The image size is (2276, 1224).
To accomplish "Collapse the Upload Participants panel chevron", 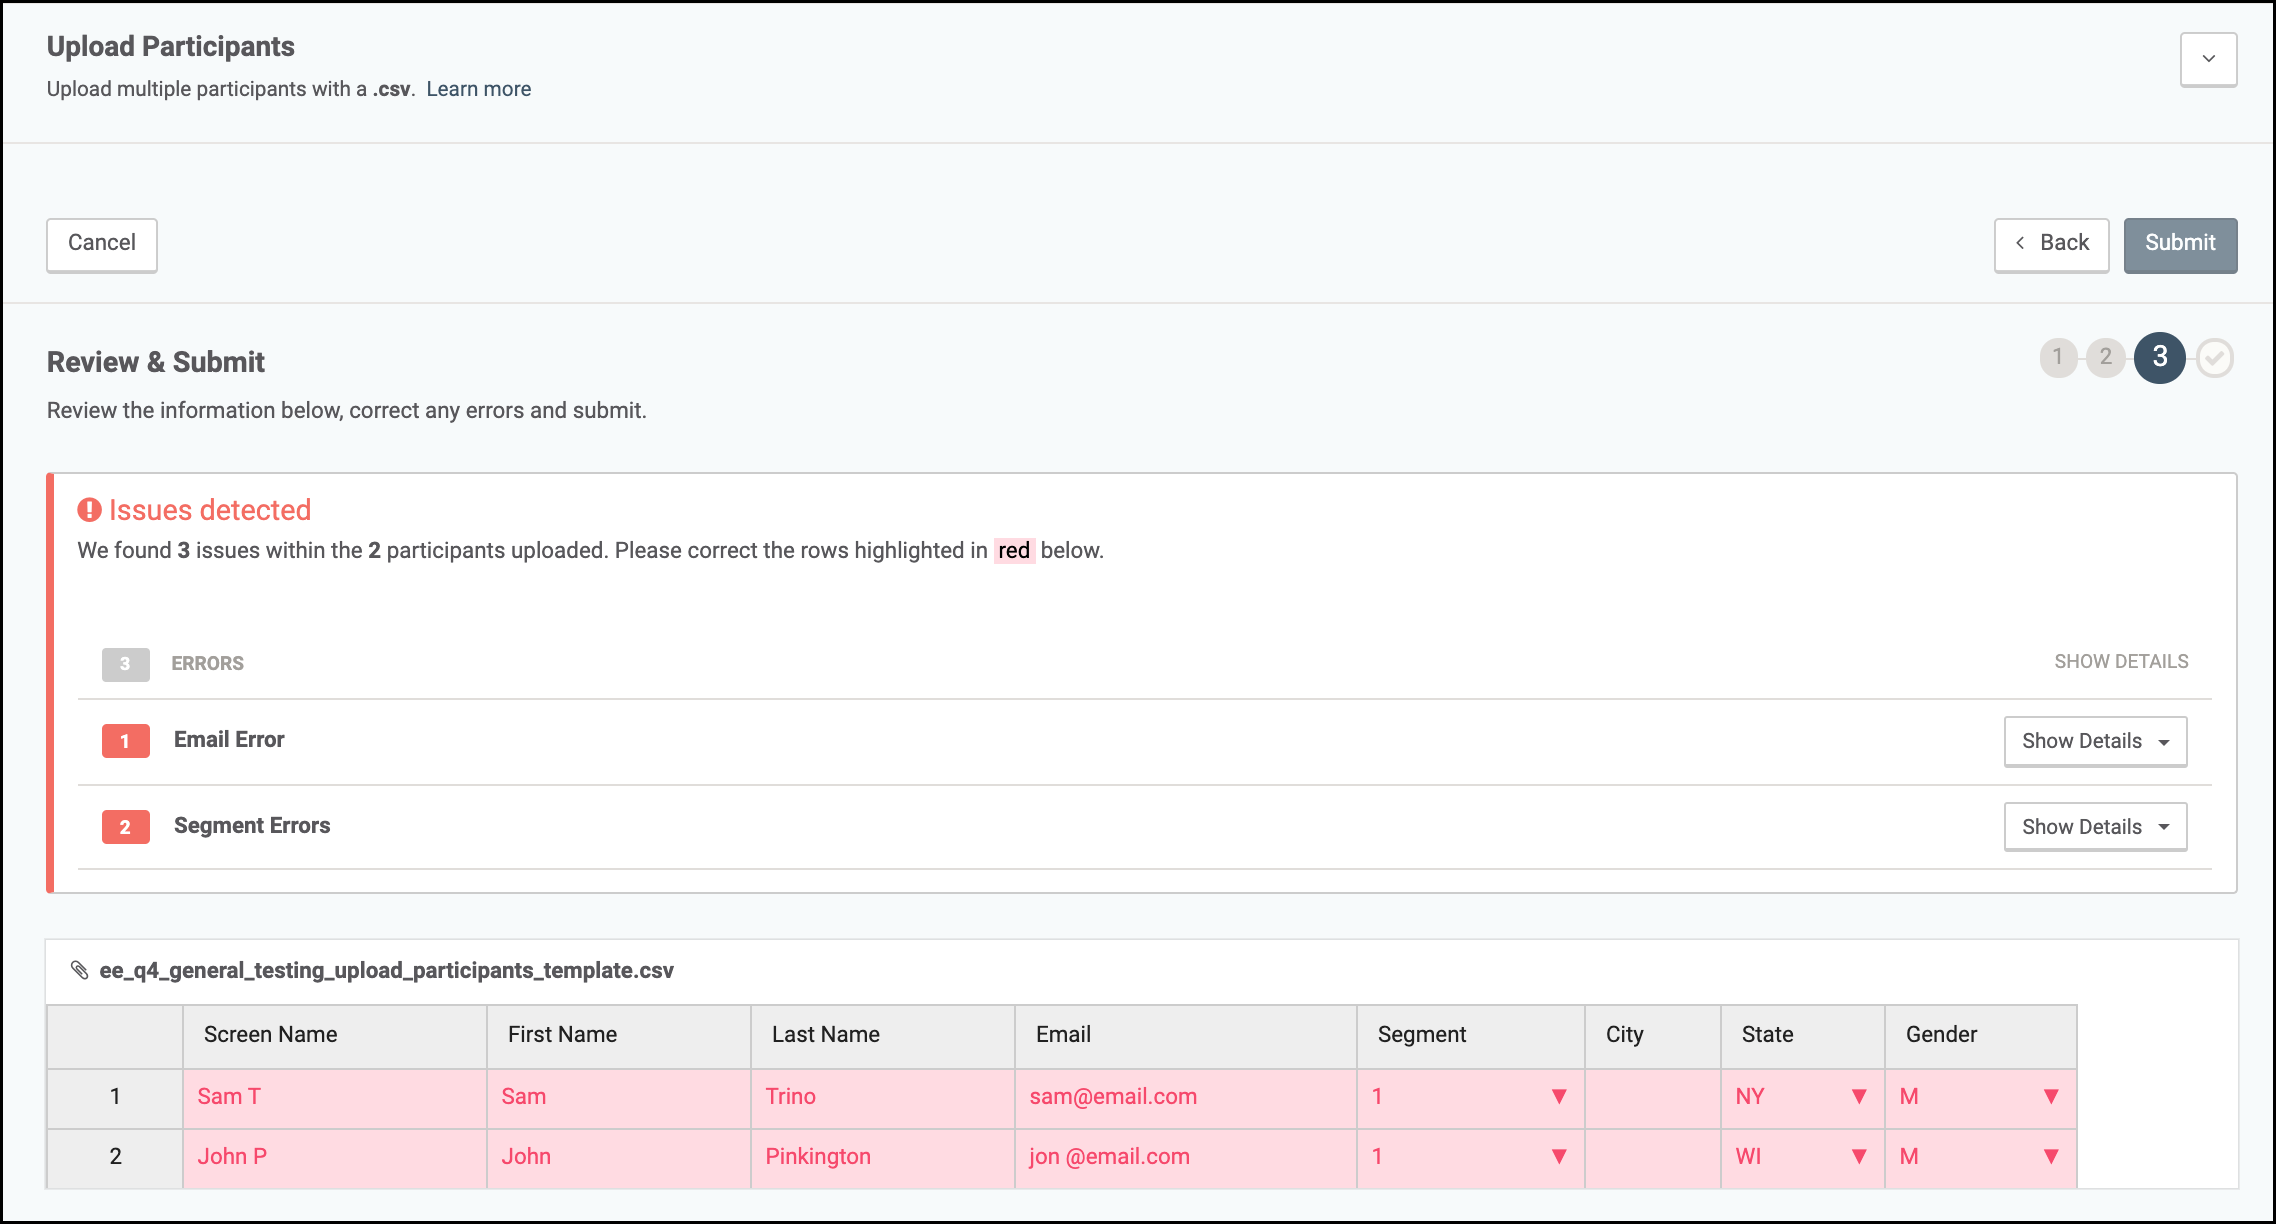I will coord(2209,59).
